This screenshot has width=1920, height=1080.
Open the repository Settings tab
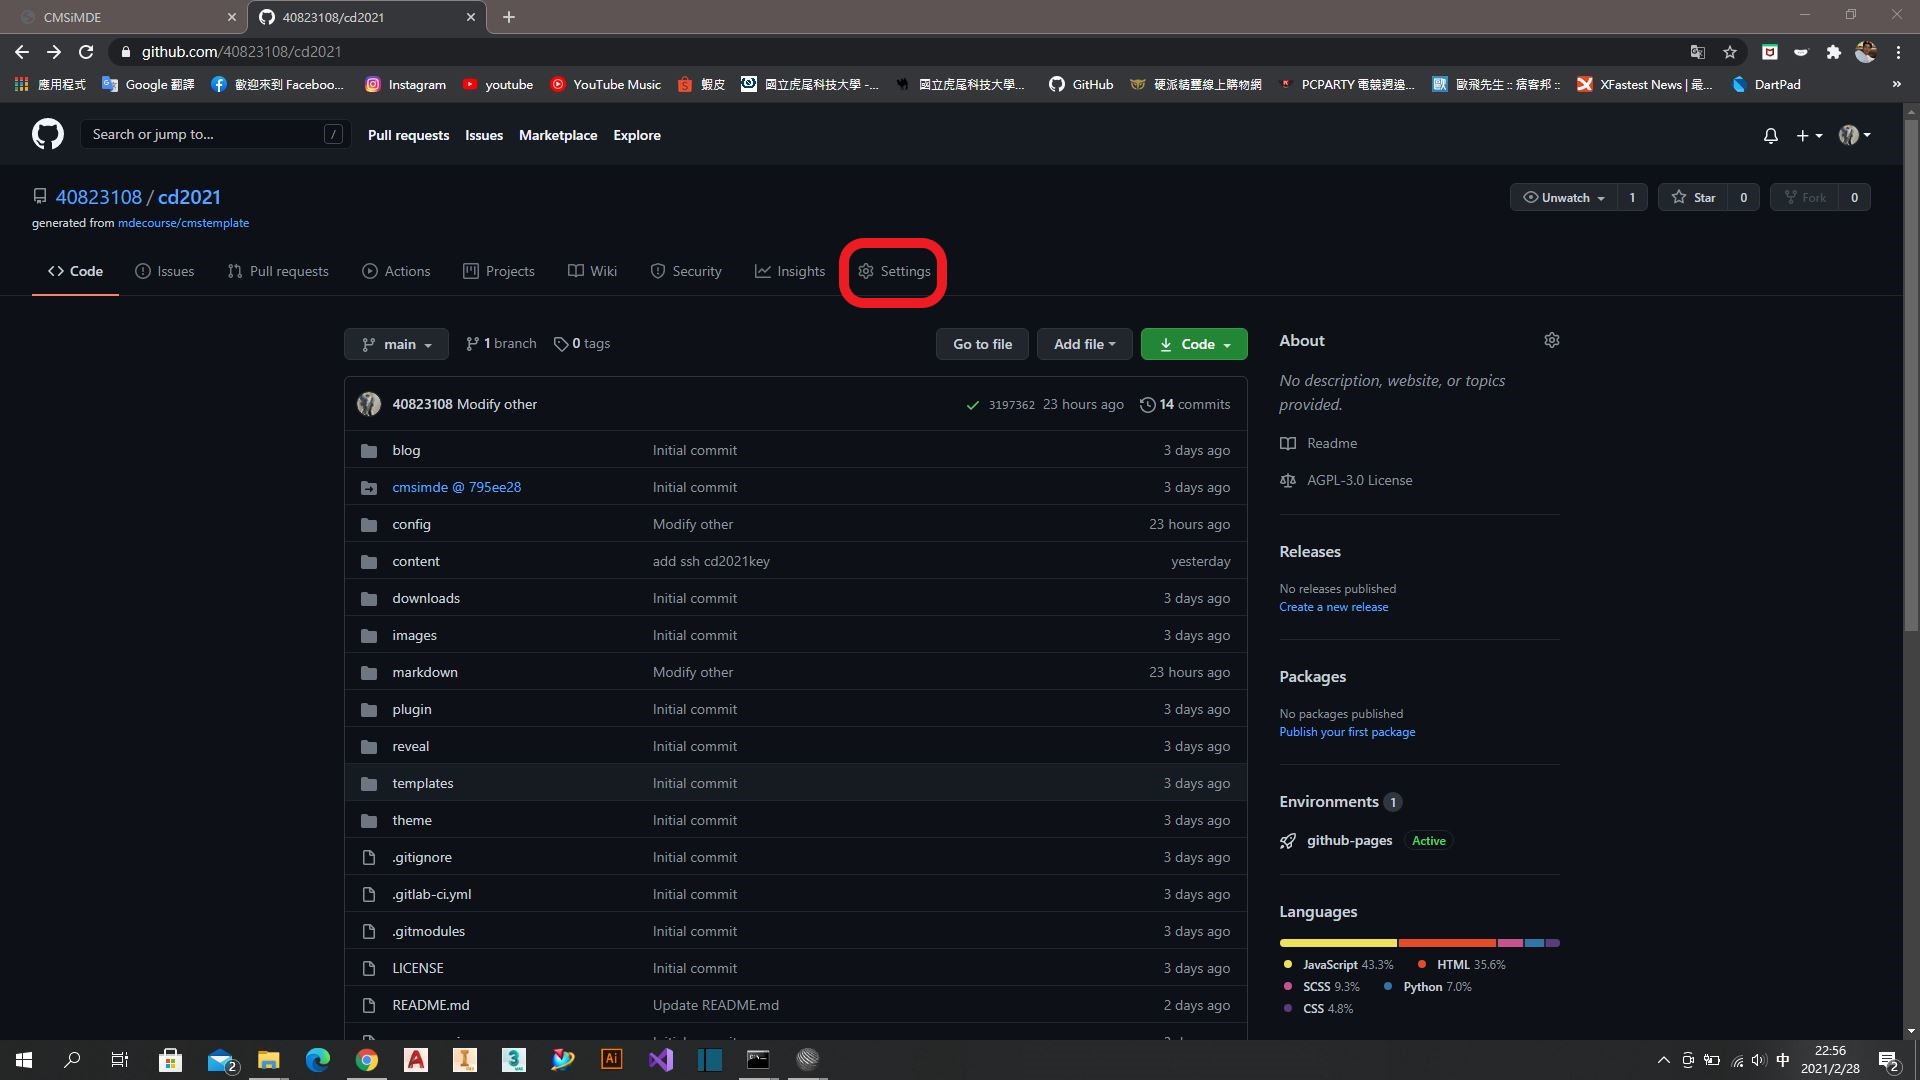pyautogui.click(x=894, y=271)
